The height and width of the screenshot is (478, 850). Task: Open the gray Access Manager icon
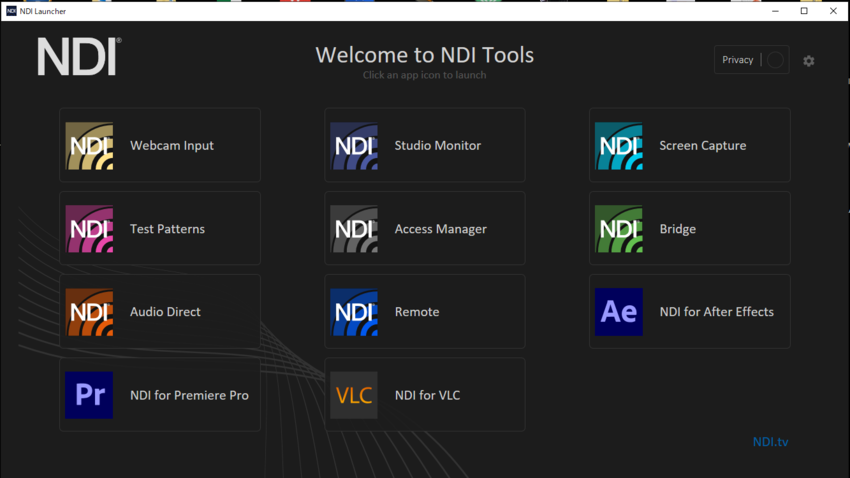point(354,229)
